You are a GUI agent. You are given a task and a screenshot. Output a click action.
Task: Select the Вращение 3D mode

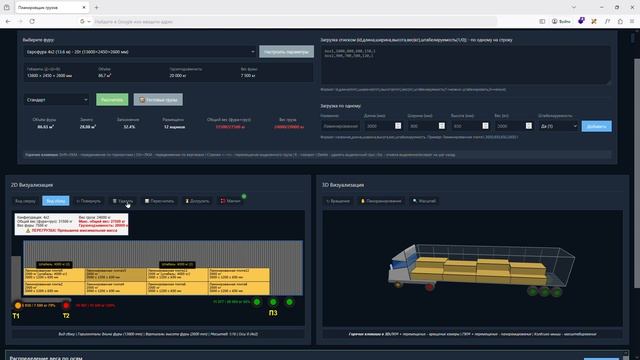[x=338, y=201]
